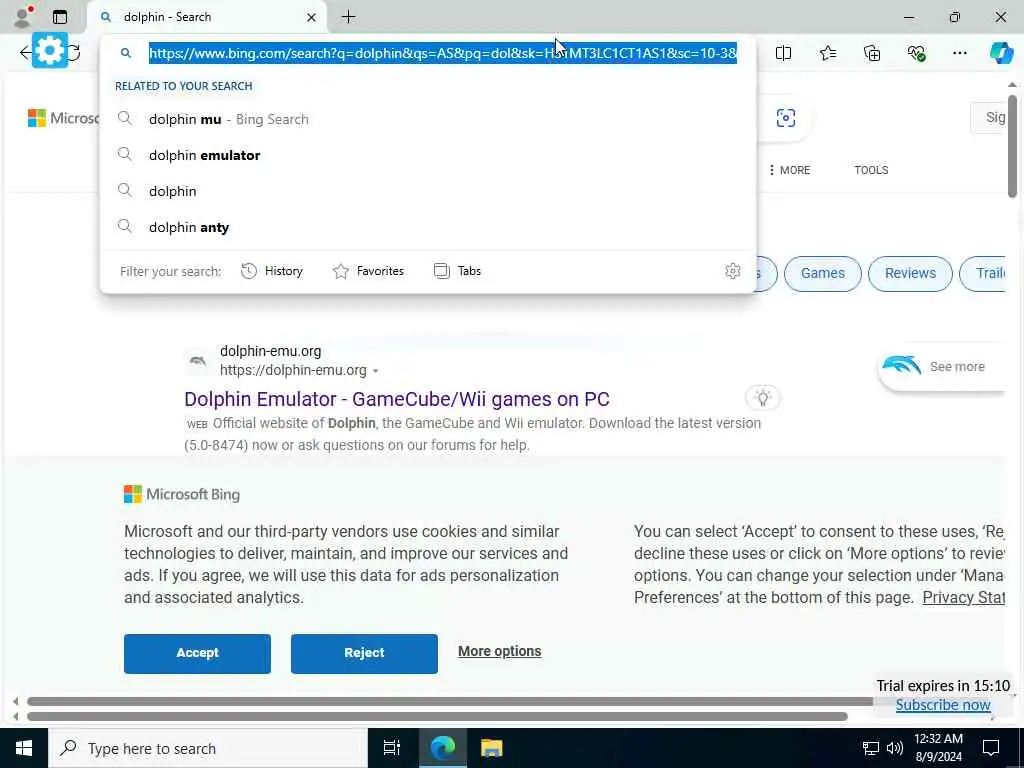This screenshot has width=1024, height=768.
Task: Click the Subscribe now link
Action: pos(942,705)
